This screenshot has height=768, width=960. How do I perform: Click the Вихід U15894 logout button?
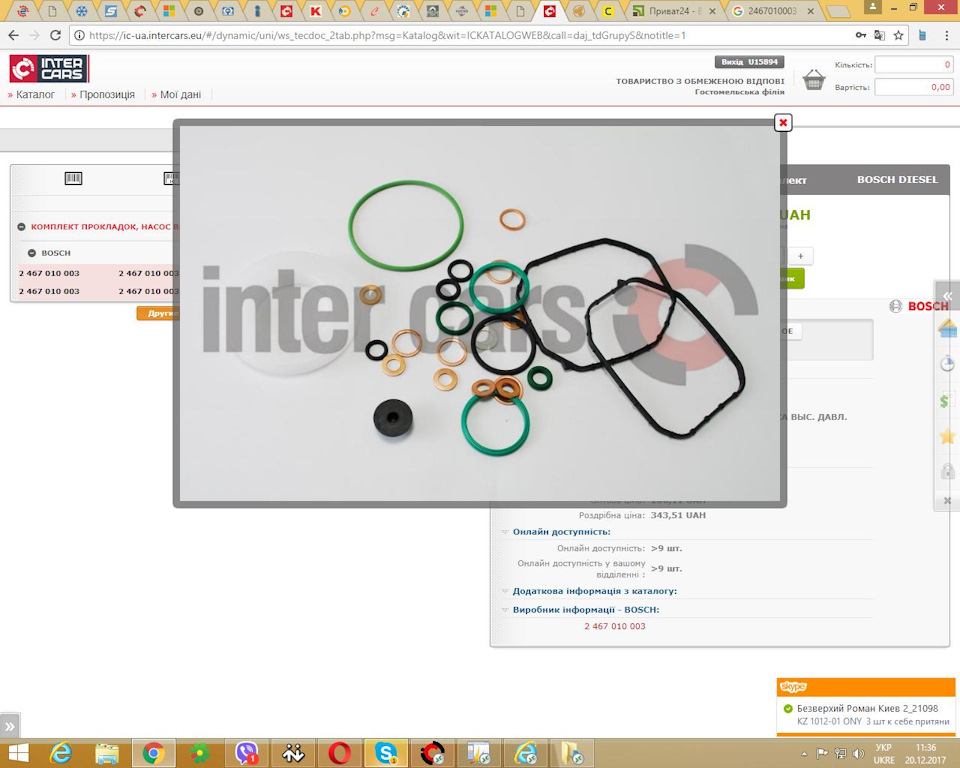(x=749, y=62)
